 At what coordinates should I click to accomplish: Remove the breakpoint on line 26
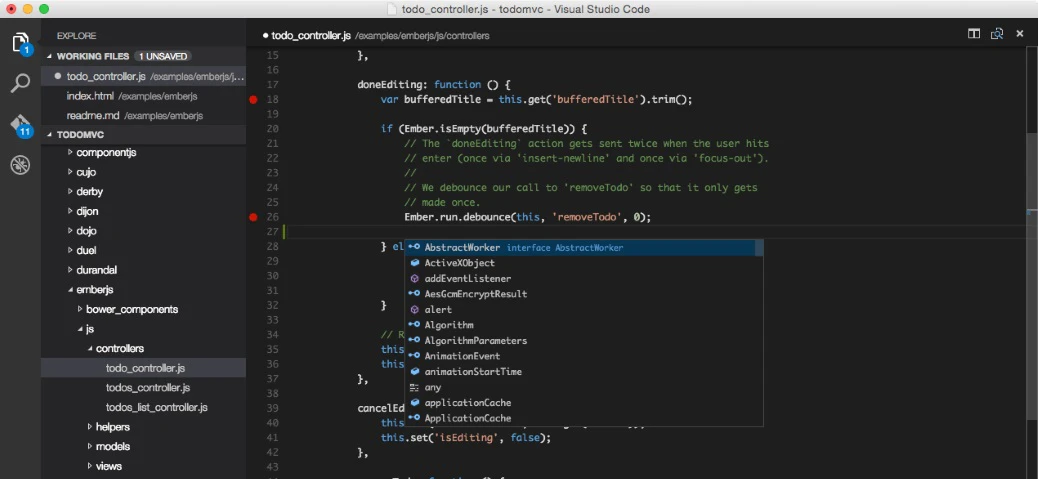click(x=253, y=217)
